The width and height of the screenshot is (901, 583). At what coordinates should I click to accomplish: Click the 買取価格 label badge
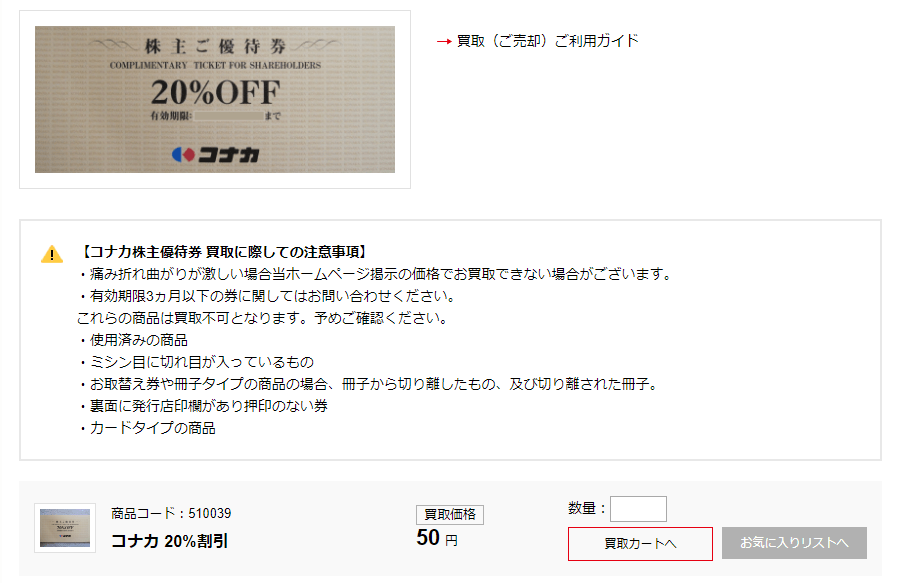[x=450, y=515]
